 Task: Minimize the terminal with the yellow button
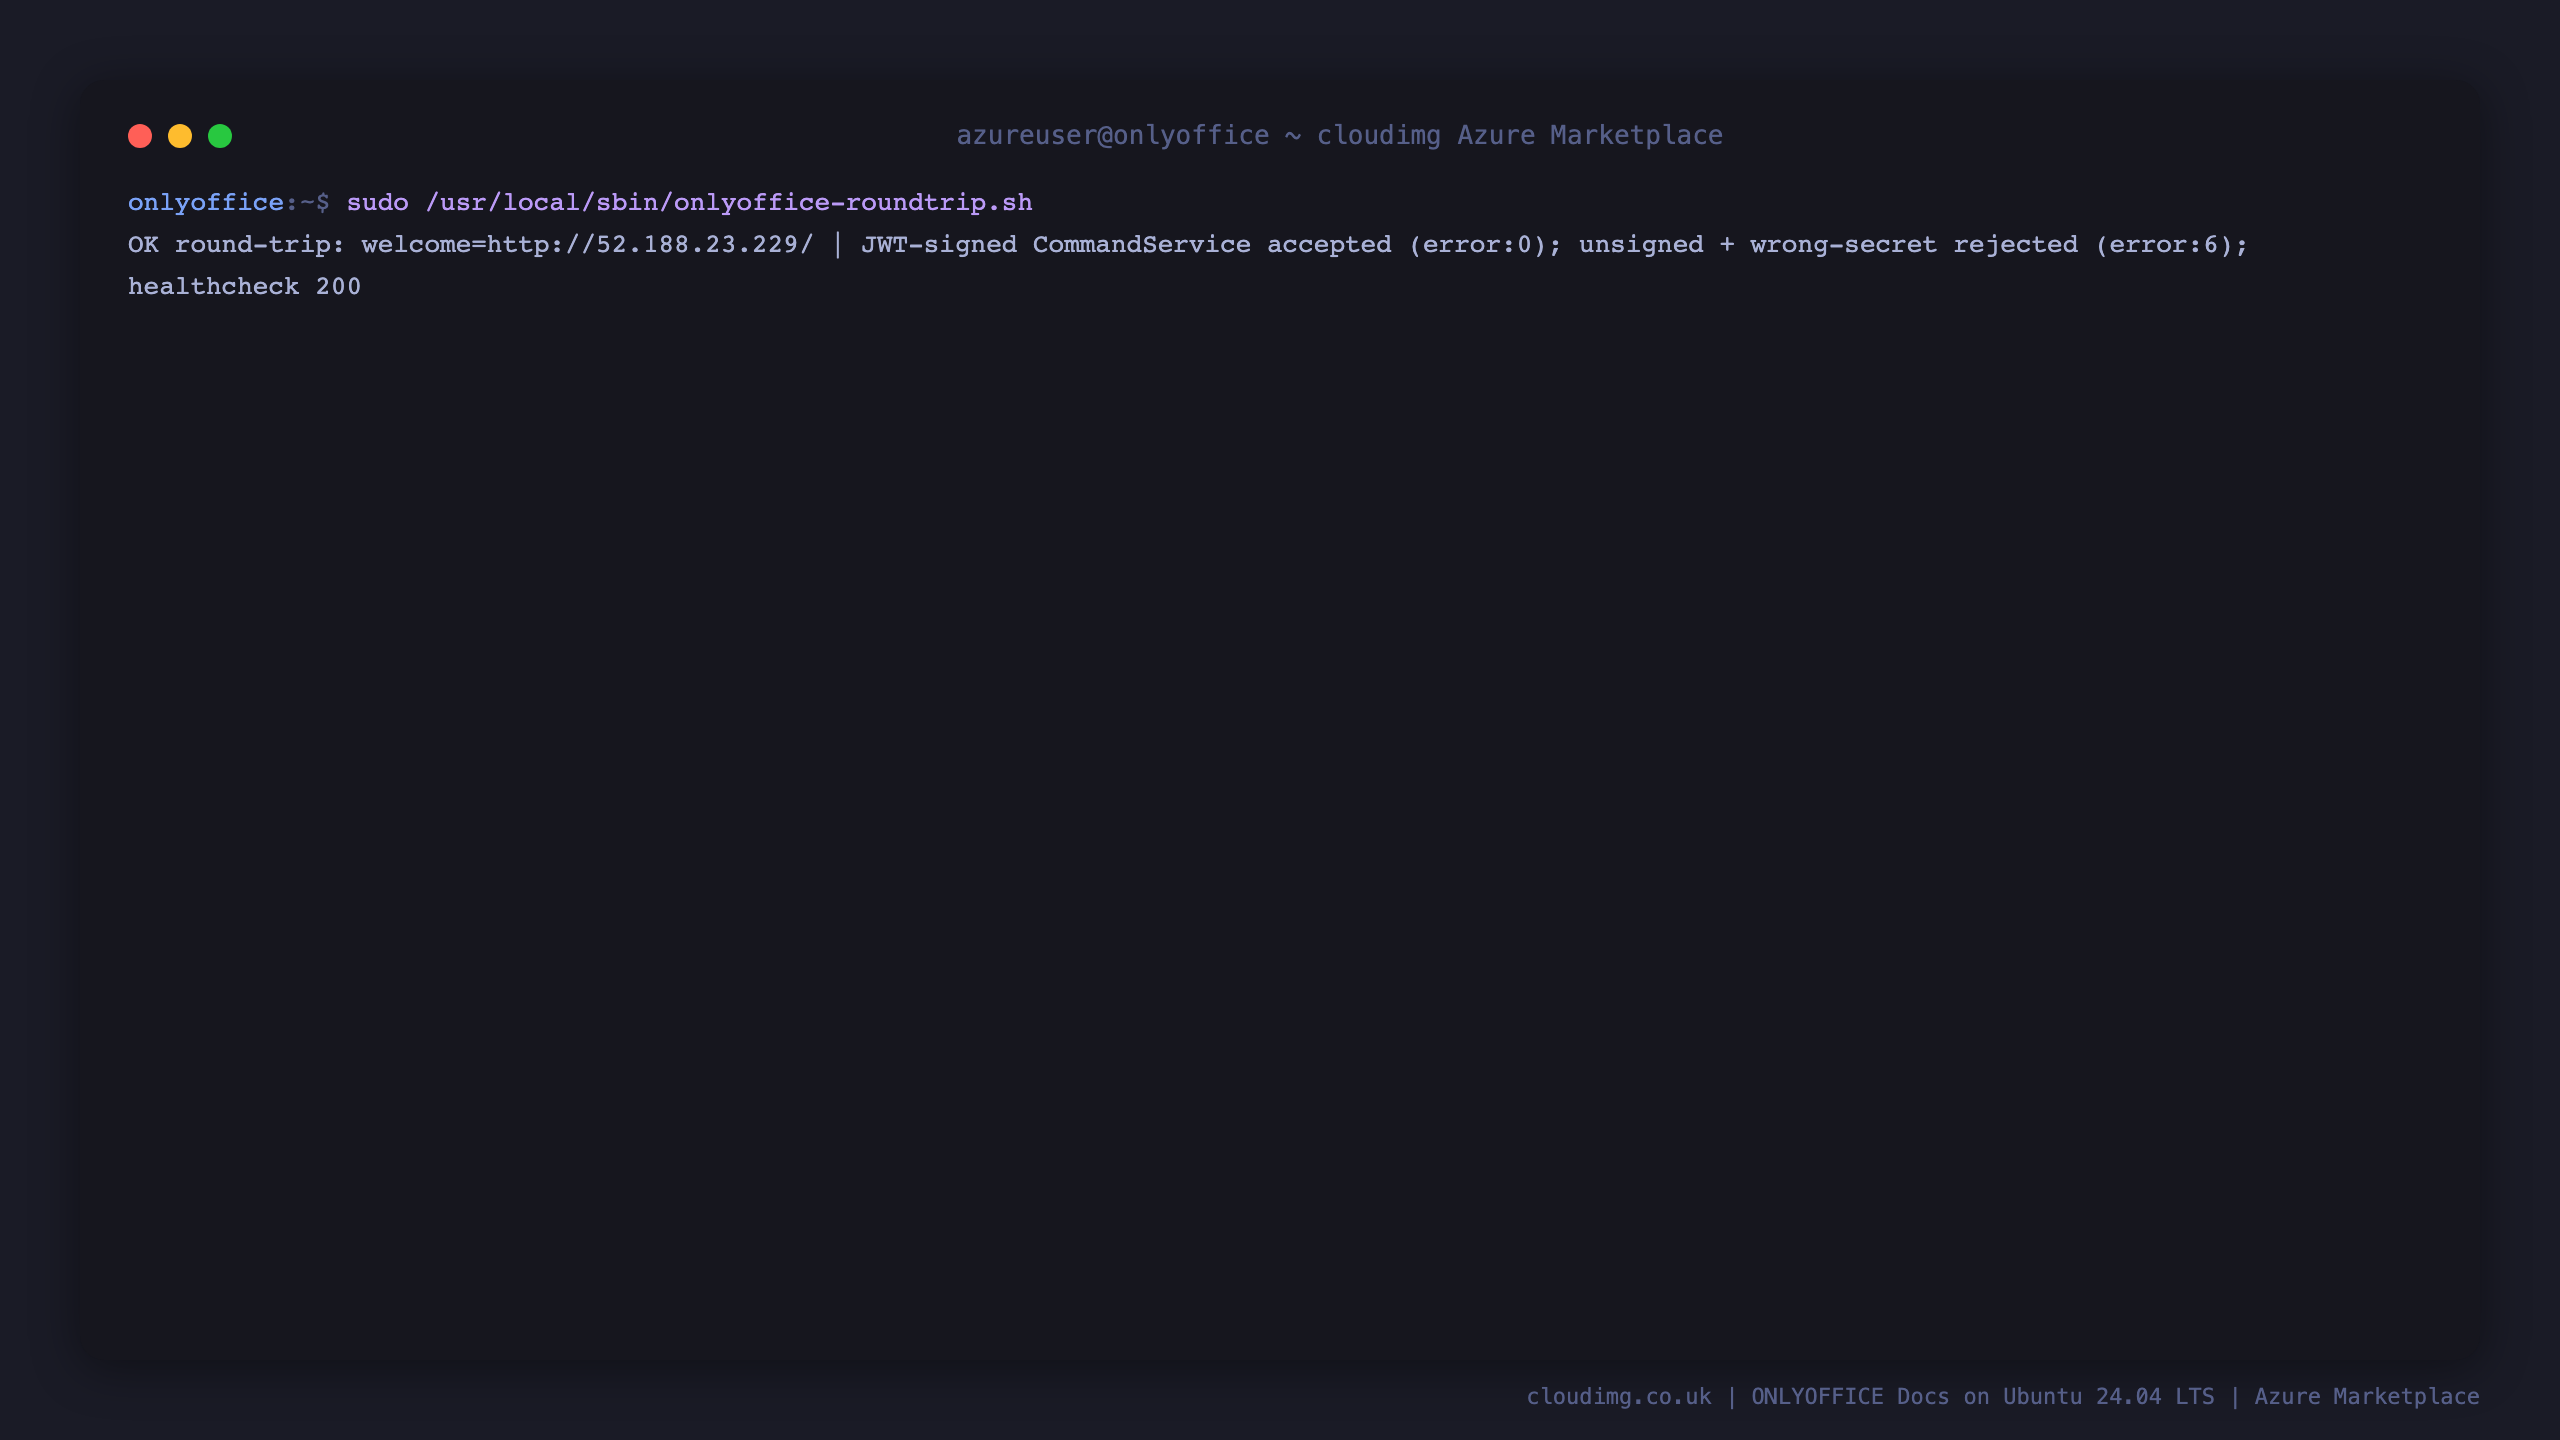tap(180, 136)
